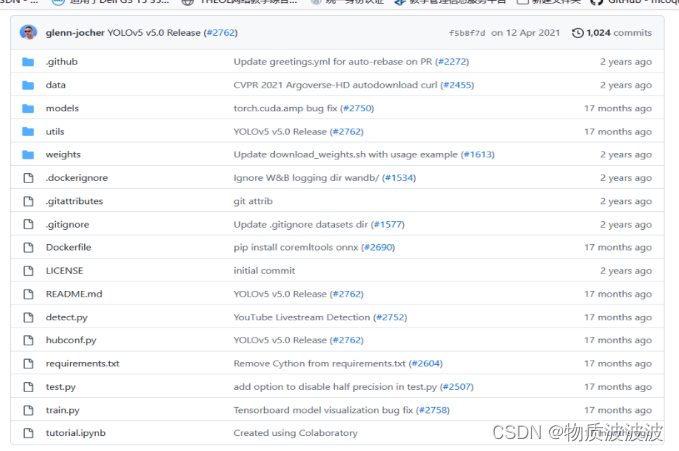This screenshot has width=679, height=451.
Task: Open the models folder
Action: [x=62, y=108]
